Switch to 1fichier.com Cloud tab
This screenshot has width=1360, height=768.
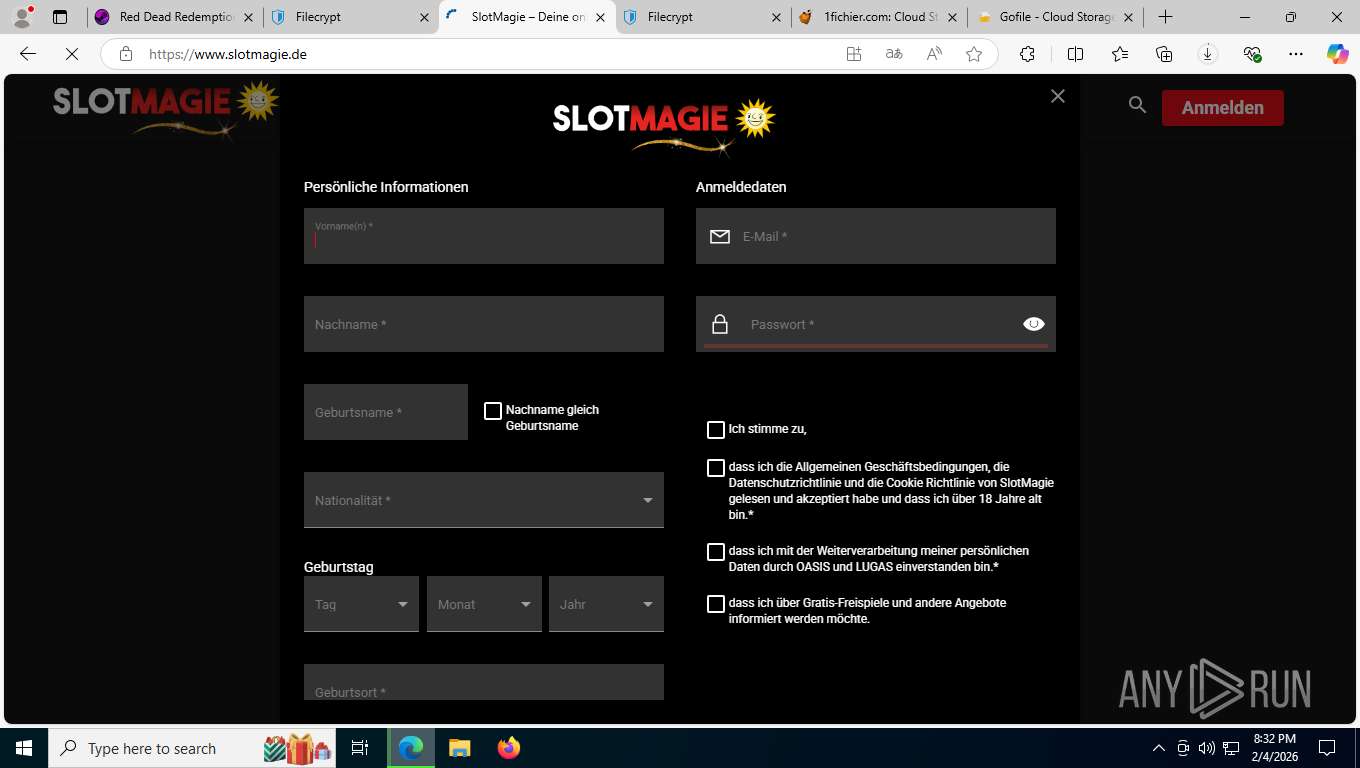click(878, 17)
